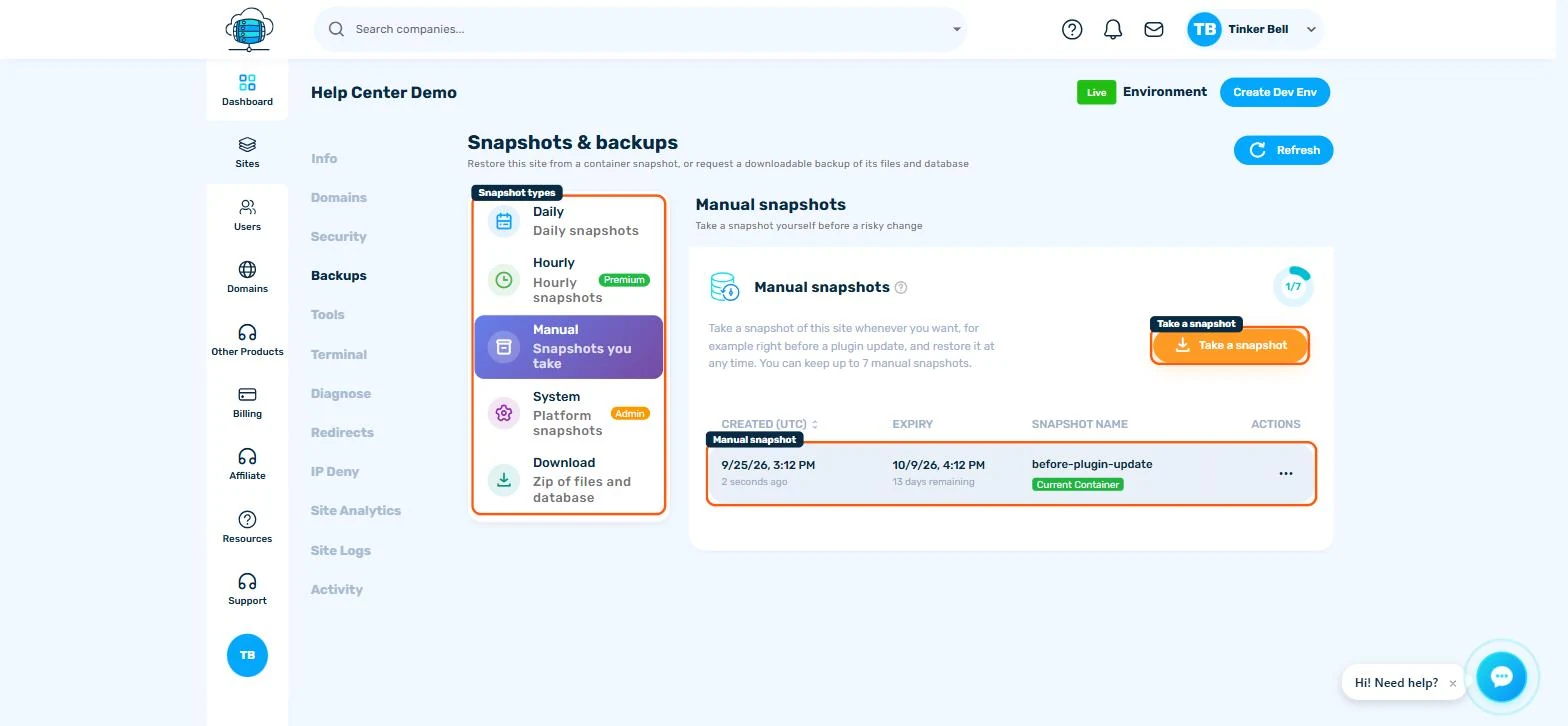
Task: Open the Security site menu item
Action: point(339,236)
